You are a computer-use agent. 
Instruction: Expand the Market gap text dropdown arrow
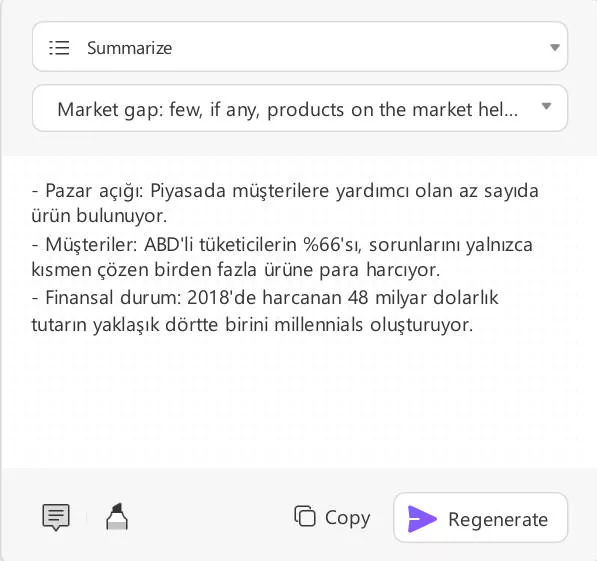click(546, 106)
